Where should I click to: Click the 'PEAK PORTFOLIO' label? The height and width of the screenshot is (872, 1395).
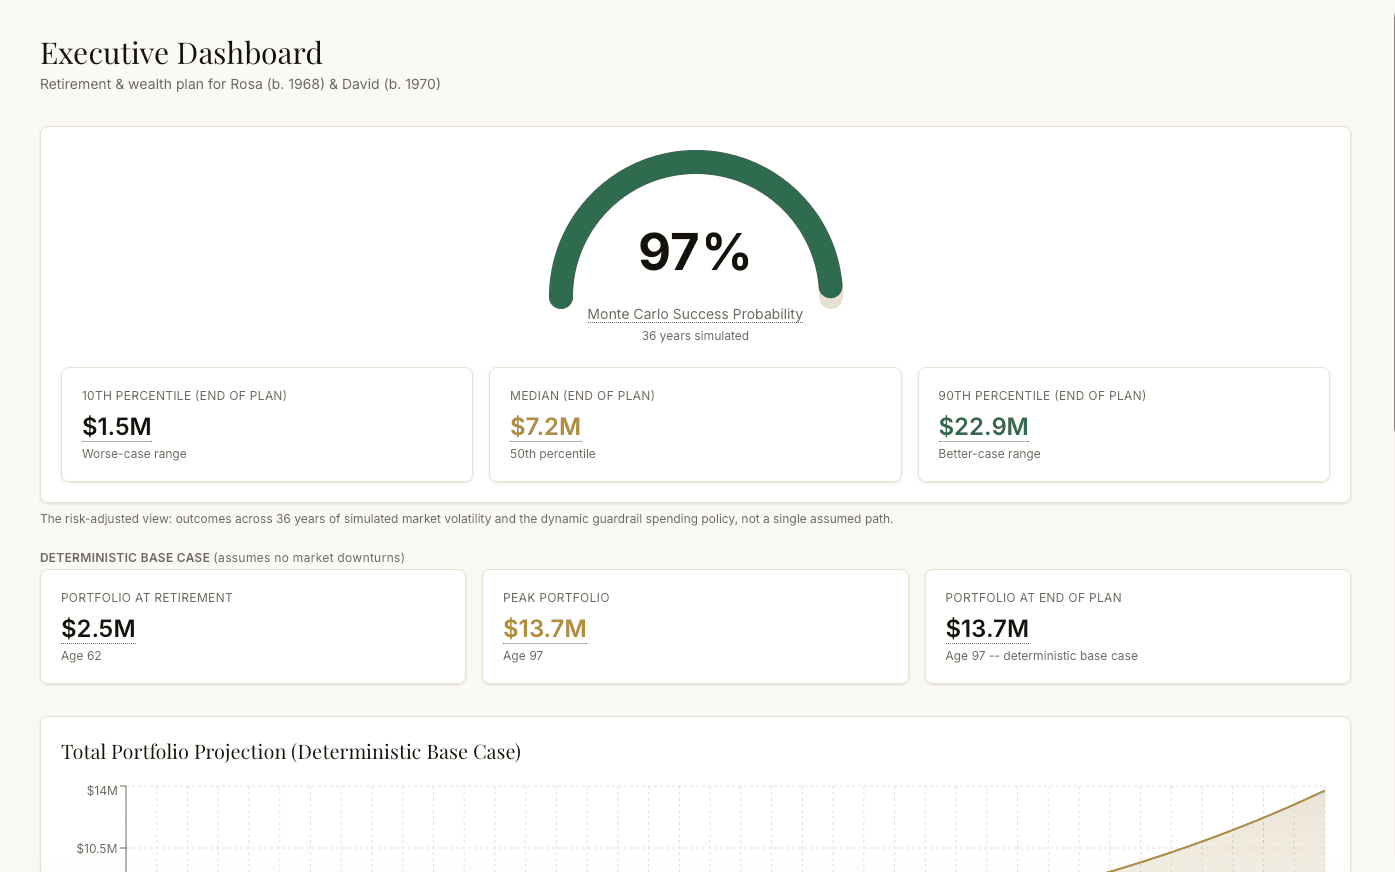click(556, 598)
